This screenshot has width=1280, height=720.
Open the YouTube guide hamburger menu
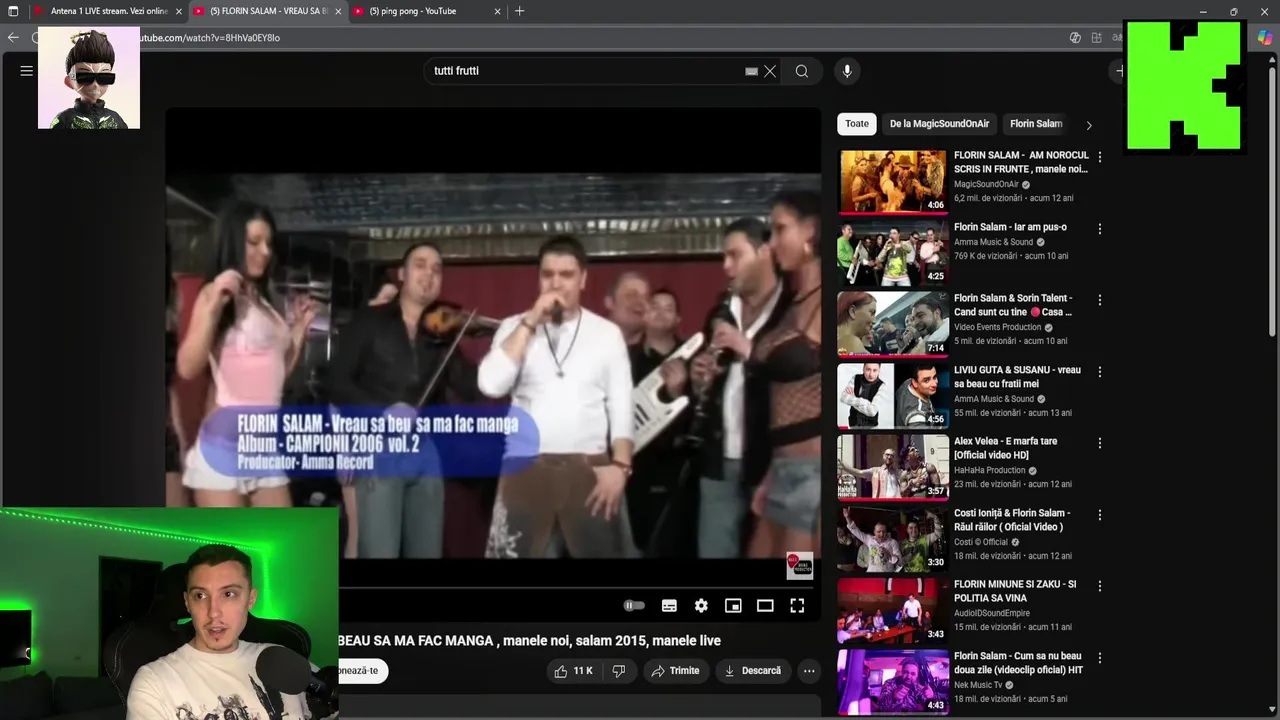click(x=27, y=71)
